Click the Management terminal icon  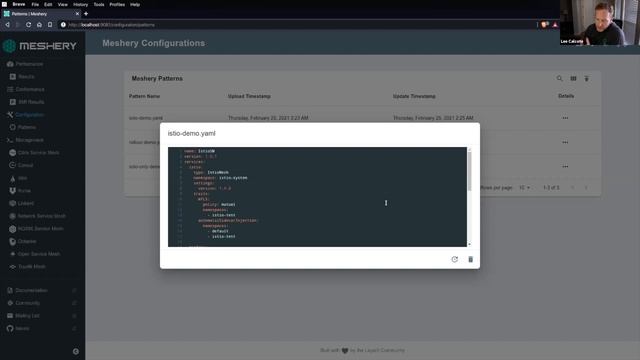(10, 140)
